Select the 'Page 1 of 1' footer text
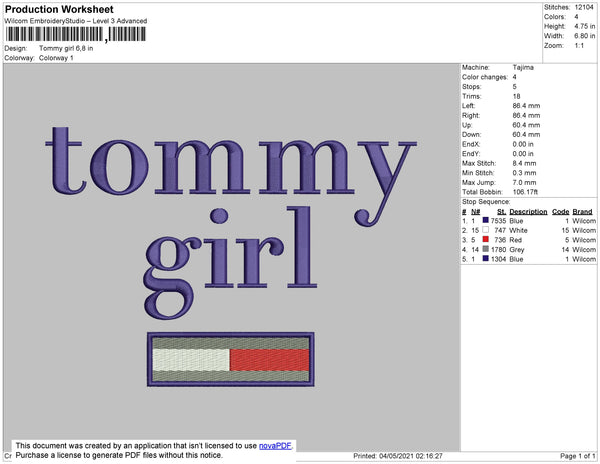This screenshot has width=600, height=464. 578,456
